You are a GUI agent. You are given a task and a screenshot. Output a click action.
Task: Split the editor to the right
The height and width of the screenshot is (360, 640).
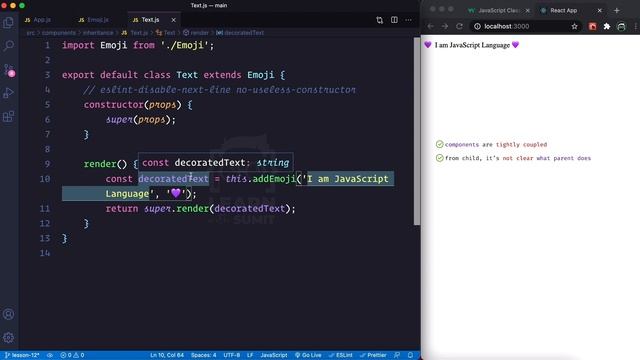(x=394, y=20)
